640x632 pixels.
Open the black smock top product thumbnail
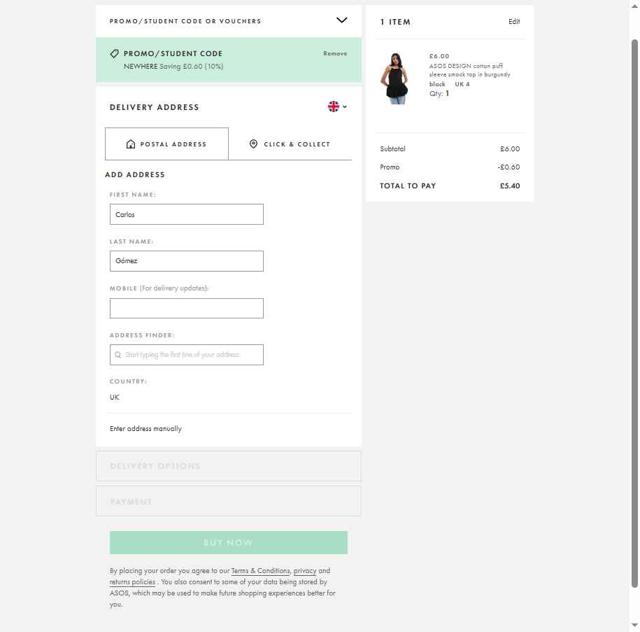(397, 79)
